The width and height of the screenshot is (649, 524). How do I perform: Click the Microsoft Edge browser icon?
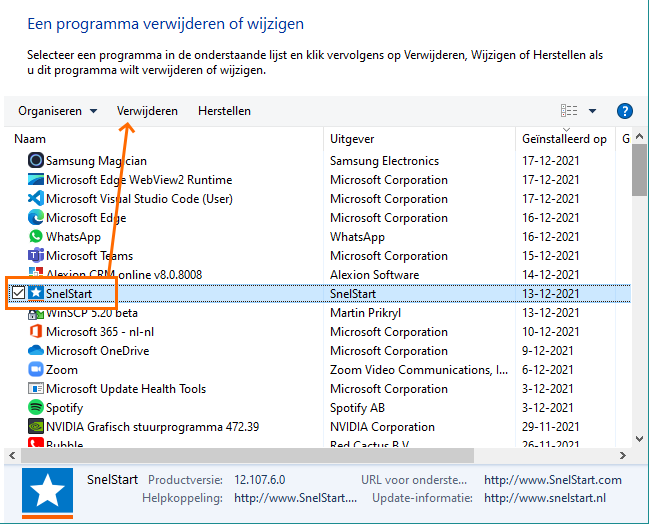point(36,217)
